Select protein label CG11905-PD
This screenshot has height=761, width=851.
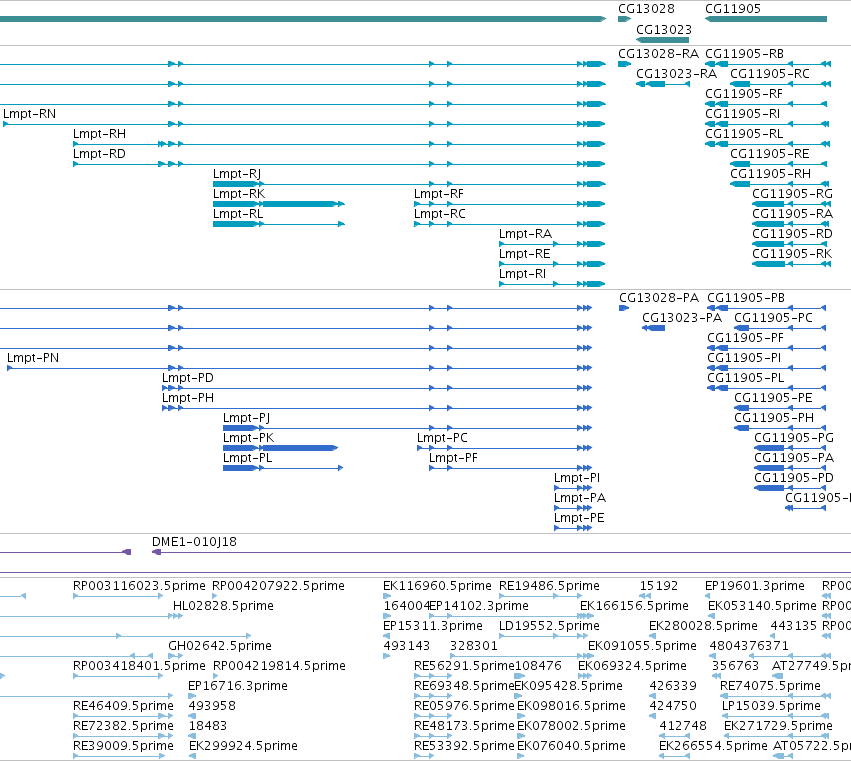point(794,478)
